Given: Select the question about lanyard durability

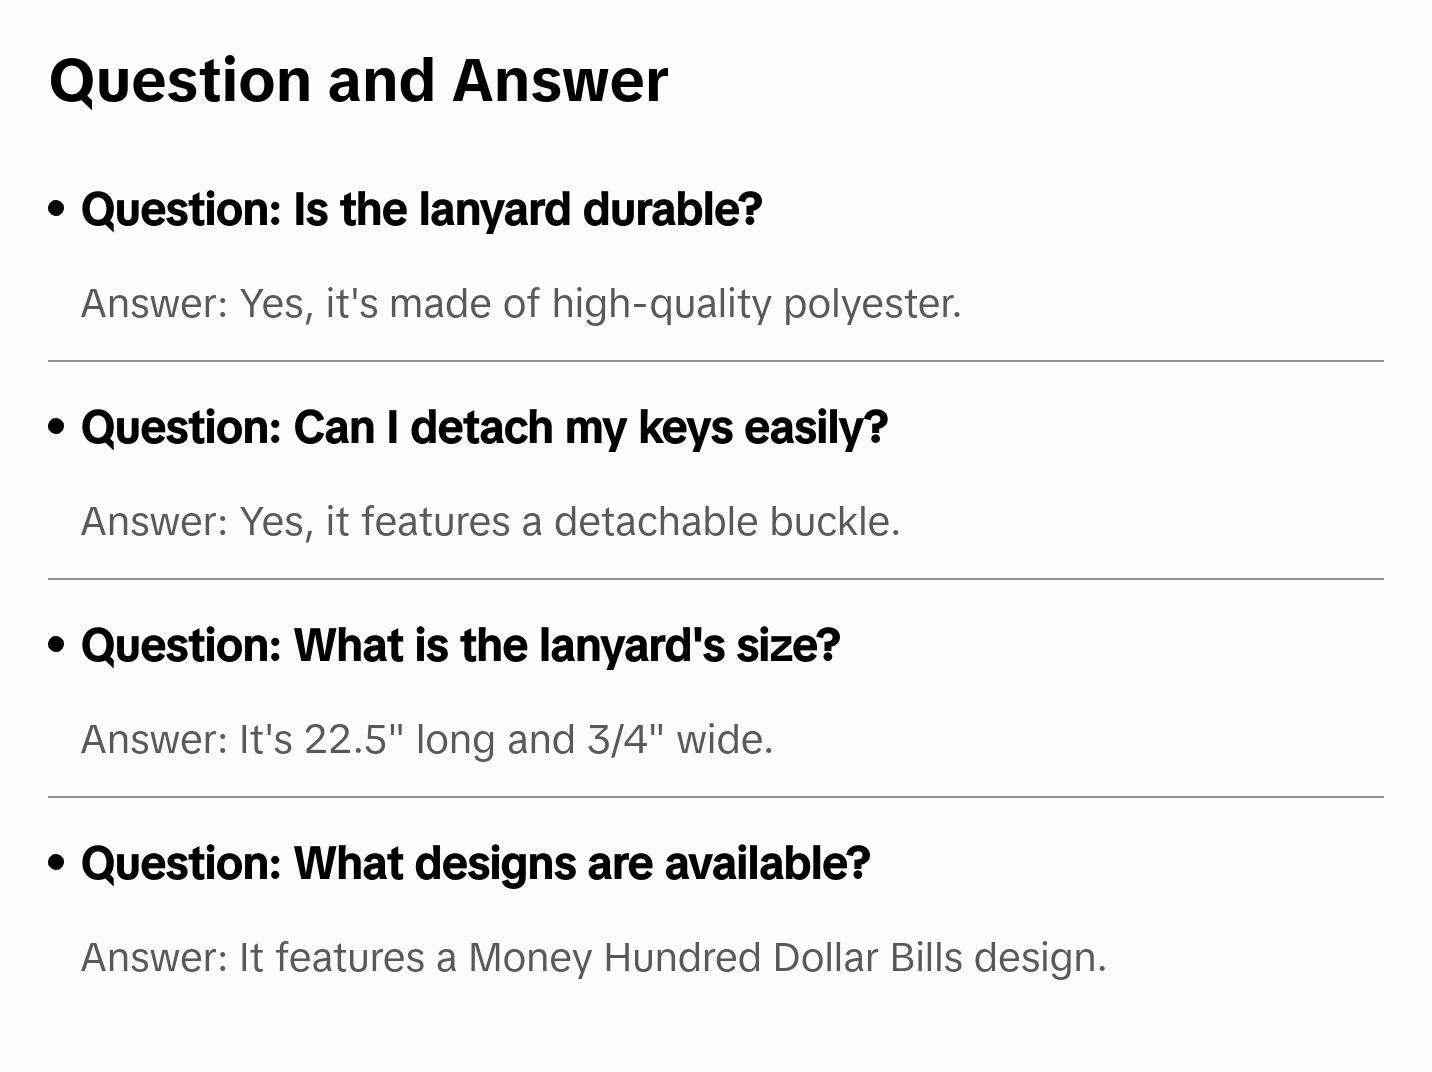Looking at the screenshot, I should (x=421, y=209).
